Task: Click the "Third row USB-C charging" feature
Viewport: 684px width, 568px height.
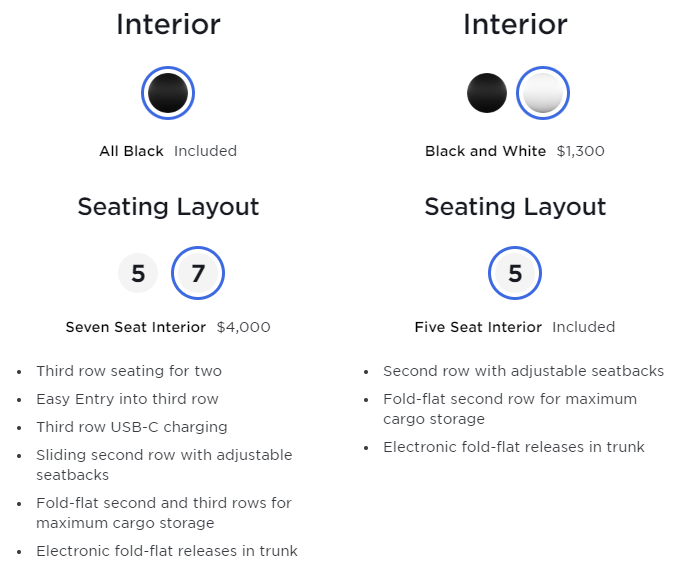Action: (x=132, y=427)
